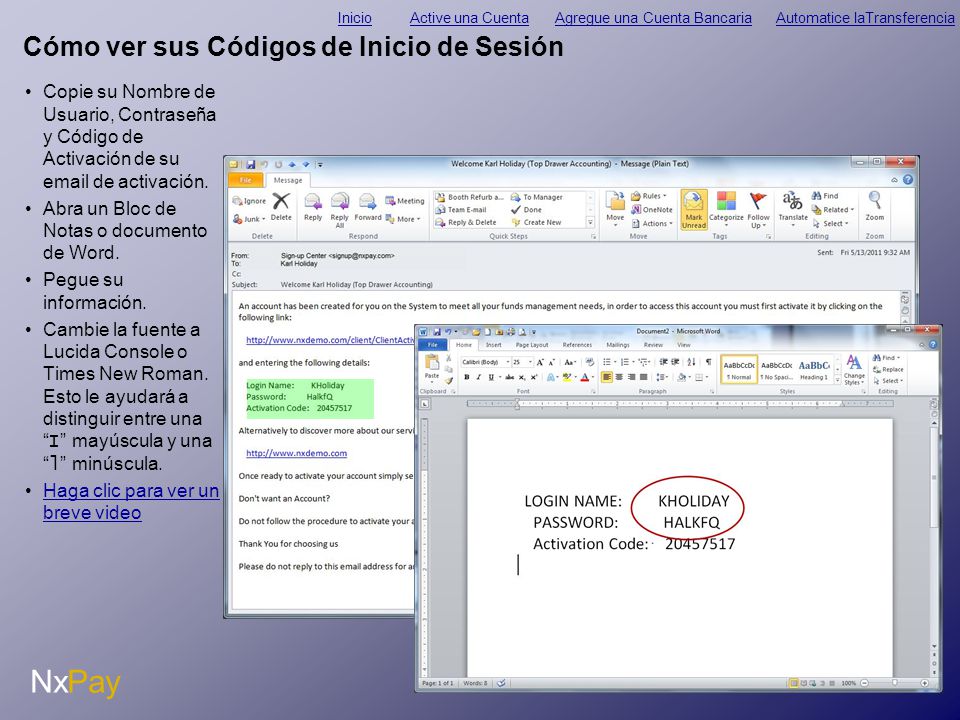Open the More dropdown in Respond group

(x=403, y=219)
